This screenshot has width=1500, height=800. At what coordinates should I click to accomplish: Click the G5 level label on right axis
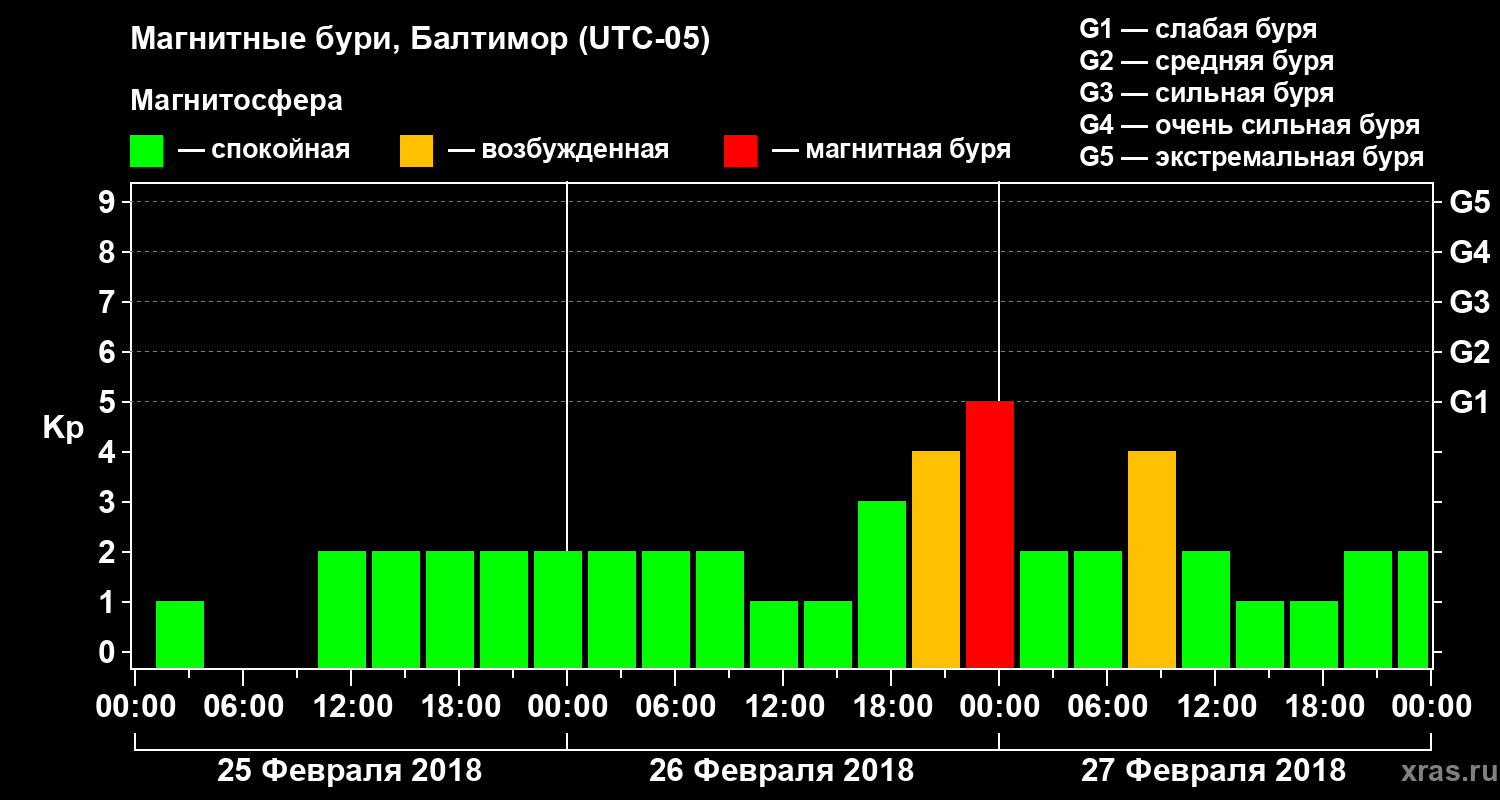pyautogui.click(x=1469, y=202)
